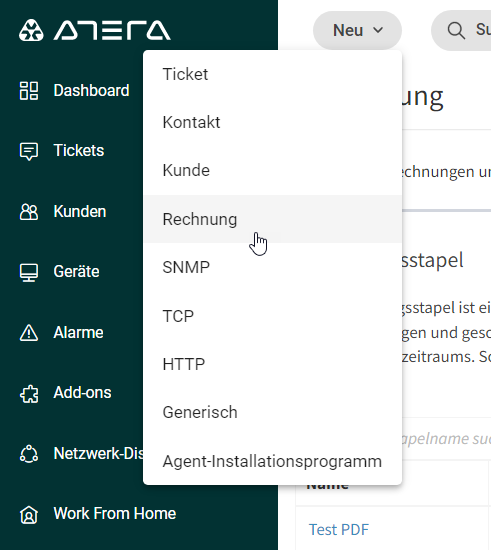Click the Dashboard grid icon
Screen dimensions: 491x550
click(x=29, y=91)
